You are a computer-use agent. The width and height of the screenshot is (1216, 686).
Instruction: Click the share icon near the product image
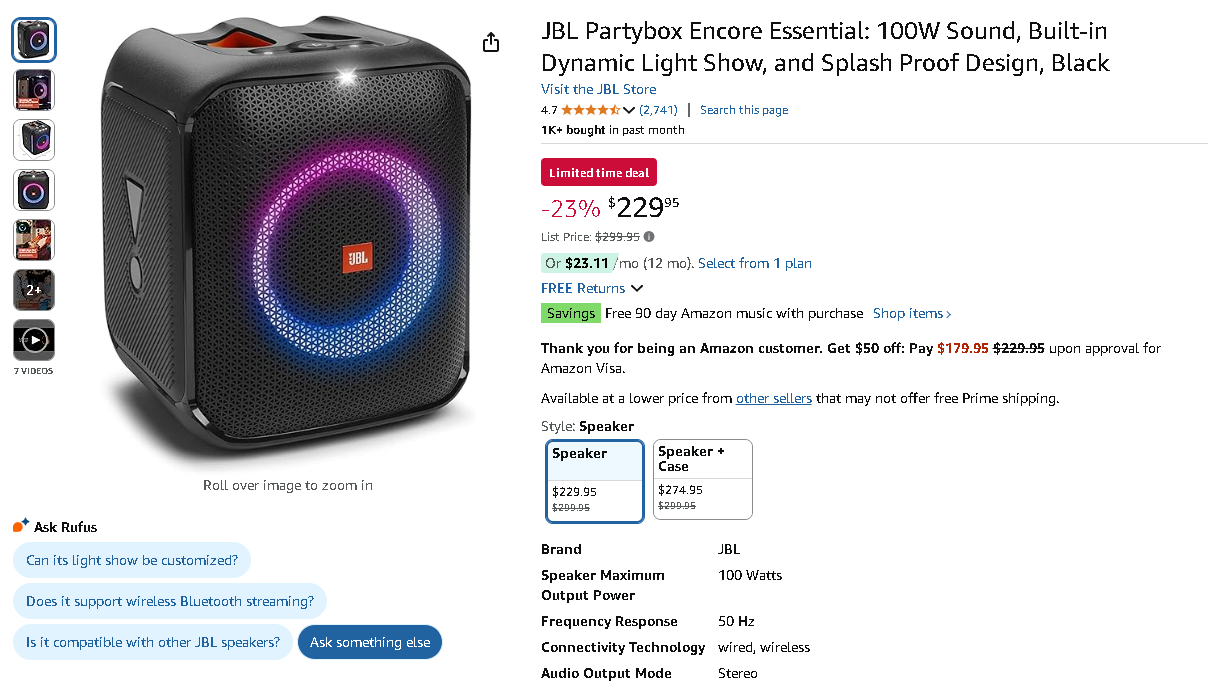pos(490,42)
